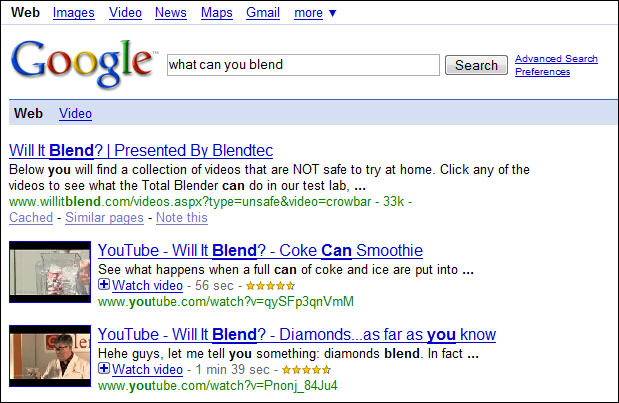Expand the plus icon beside Coke Can video
The height and width of the screenshot is (403, 619).
(104, 285)
